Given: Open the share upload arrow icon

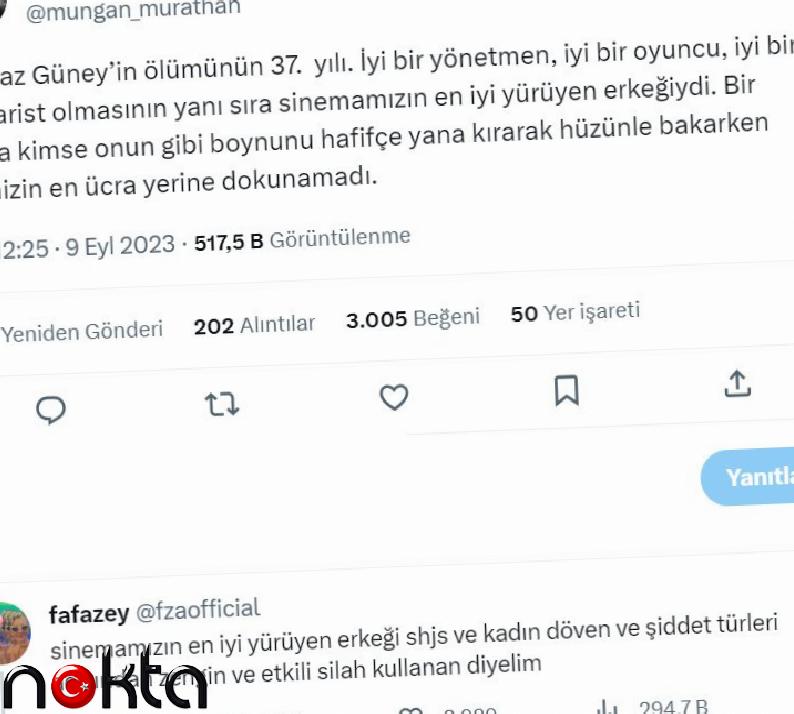Looking at the screenshot, I should [x=737, y=383].
